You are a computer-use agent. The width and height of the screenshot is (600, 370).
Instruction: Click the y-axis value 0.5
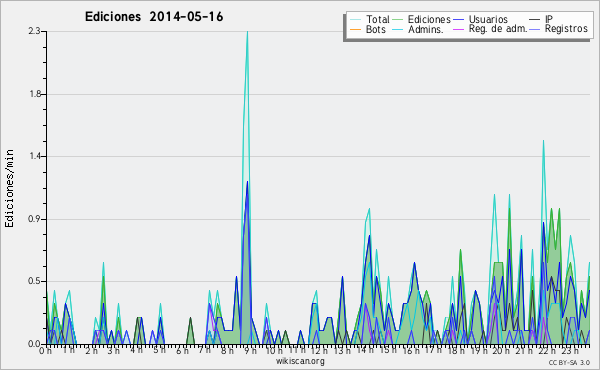coord(34,282)
